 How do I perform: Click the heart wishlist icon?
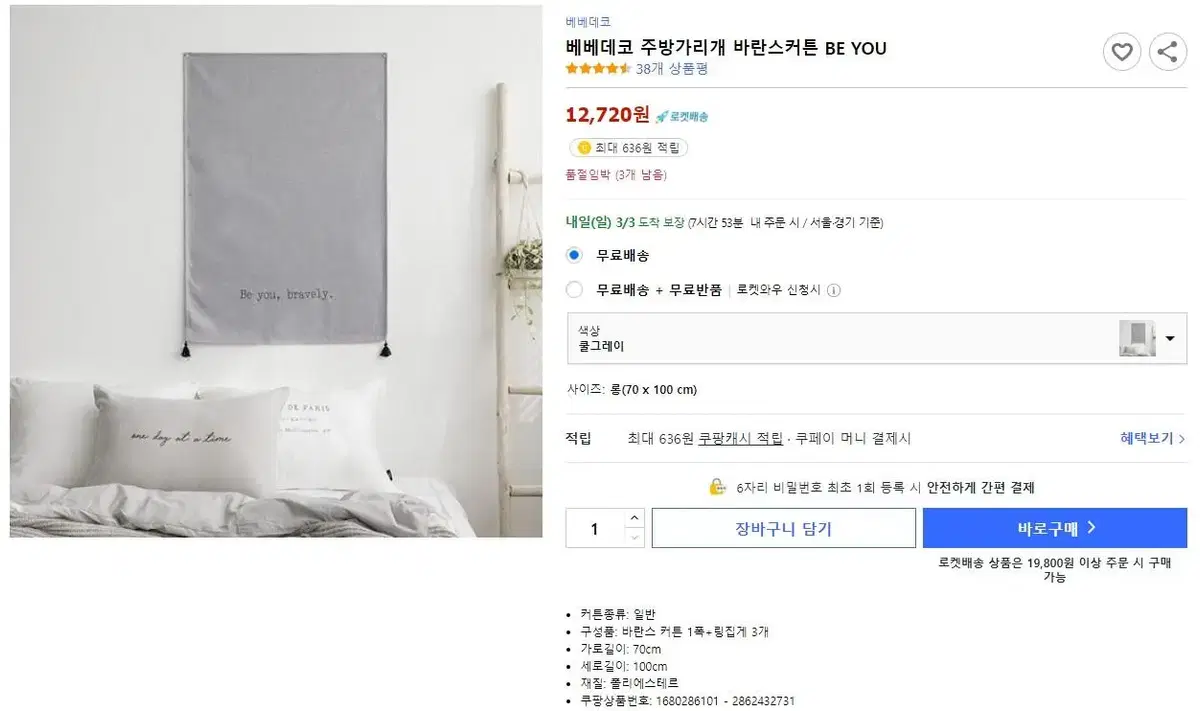click(x=1122, y=51)
